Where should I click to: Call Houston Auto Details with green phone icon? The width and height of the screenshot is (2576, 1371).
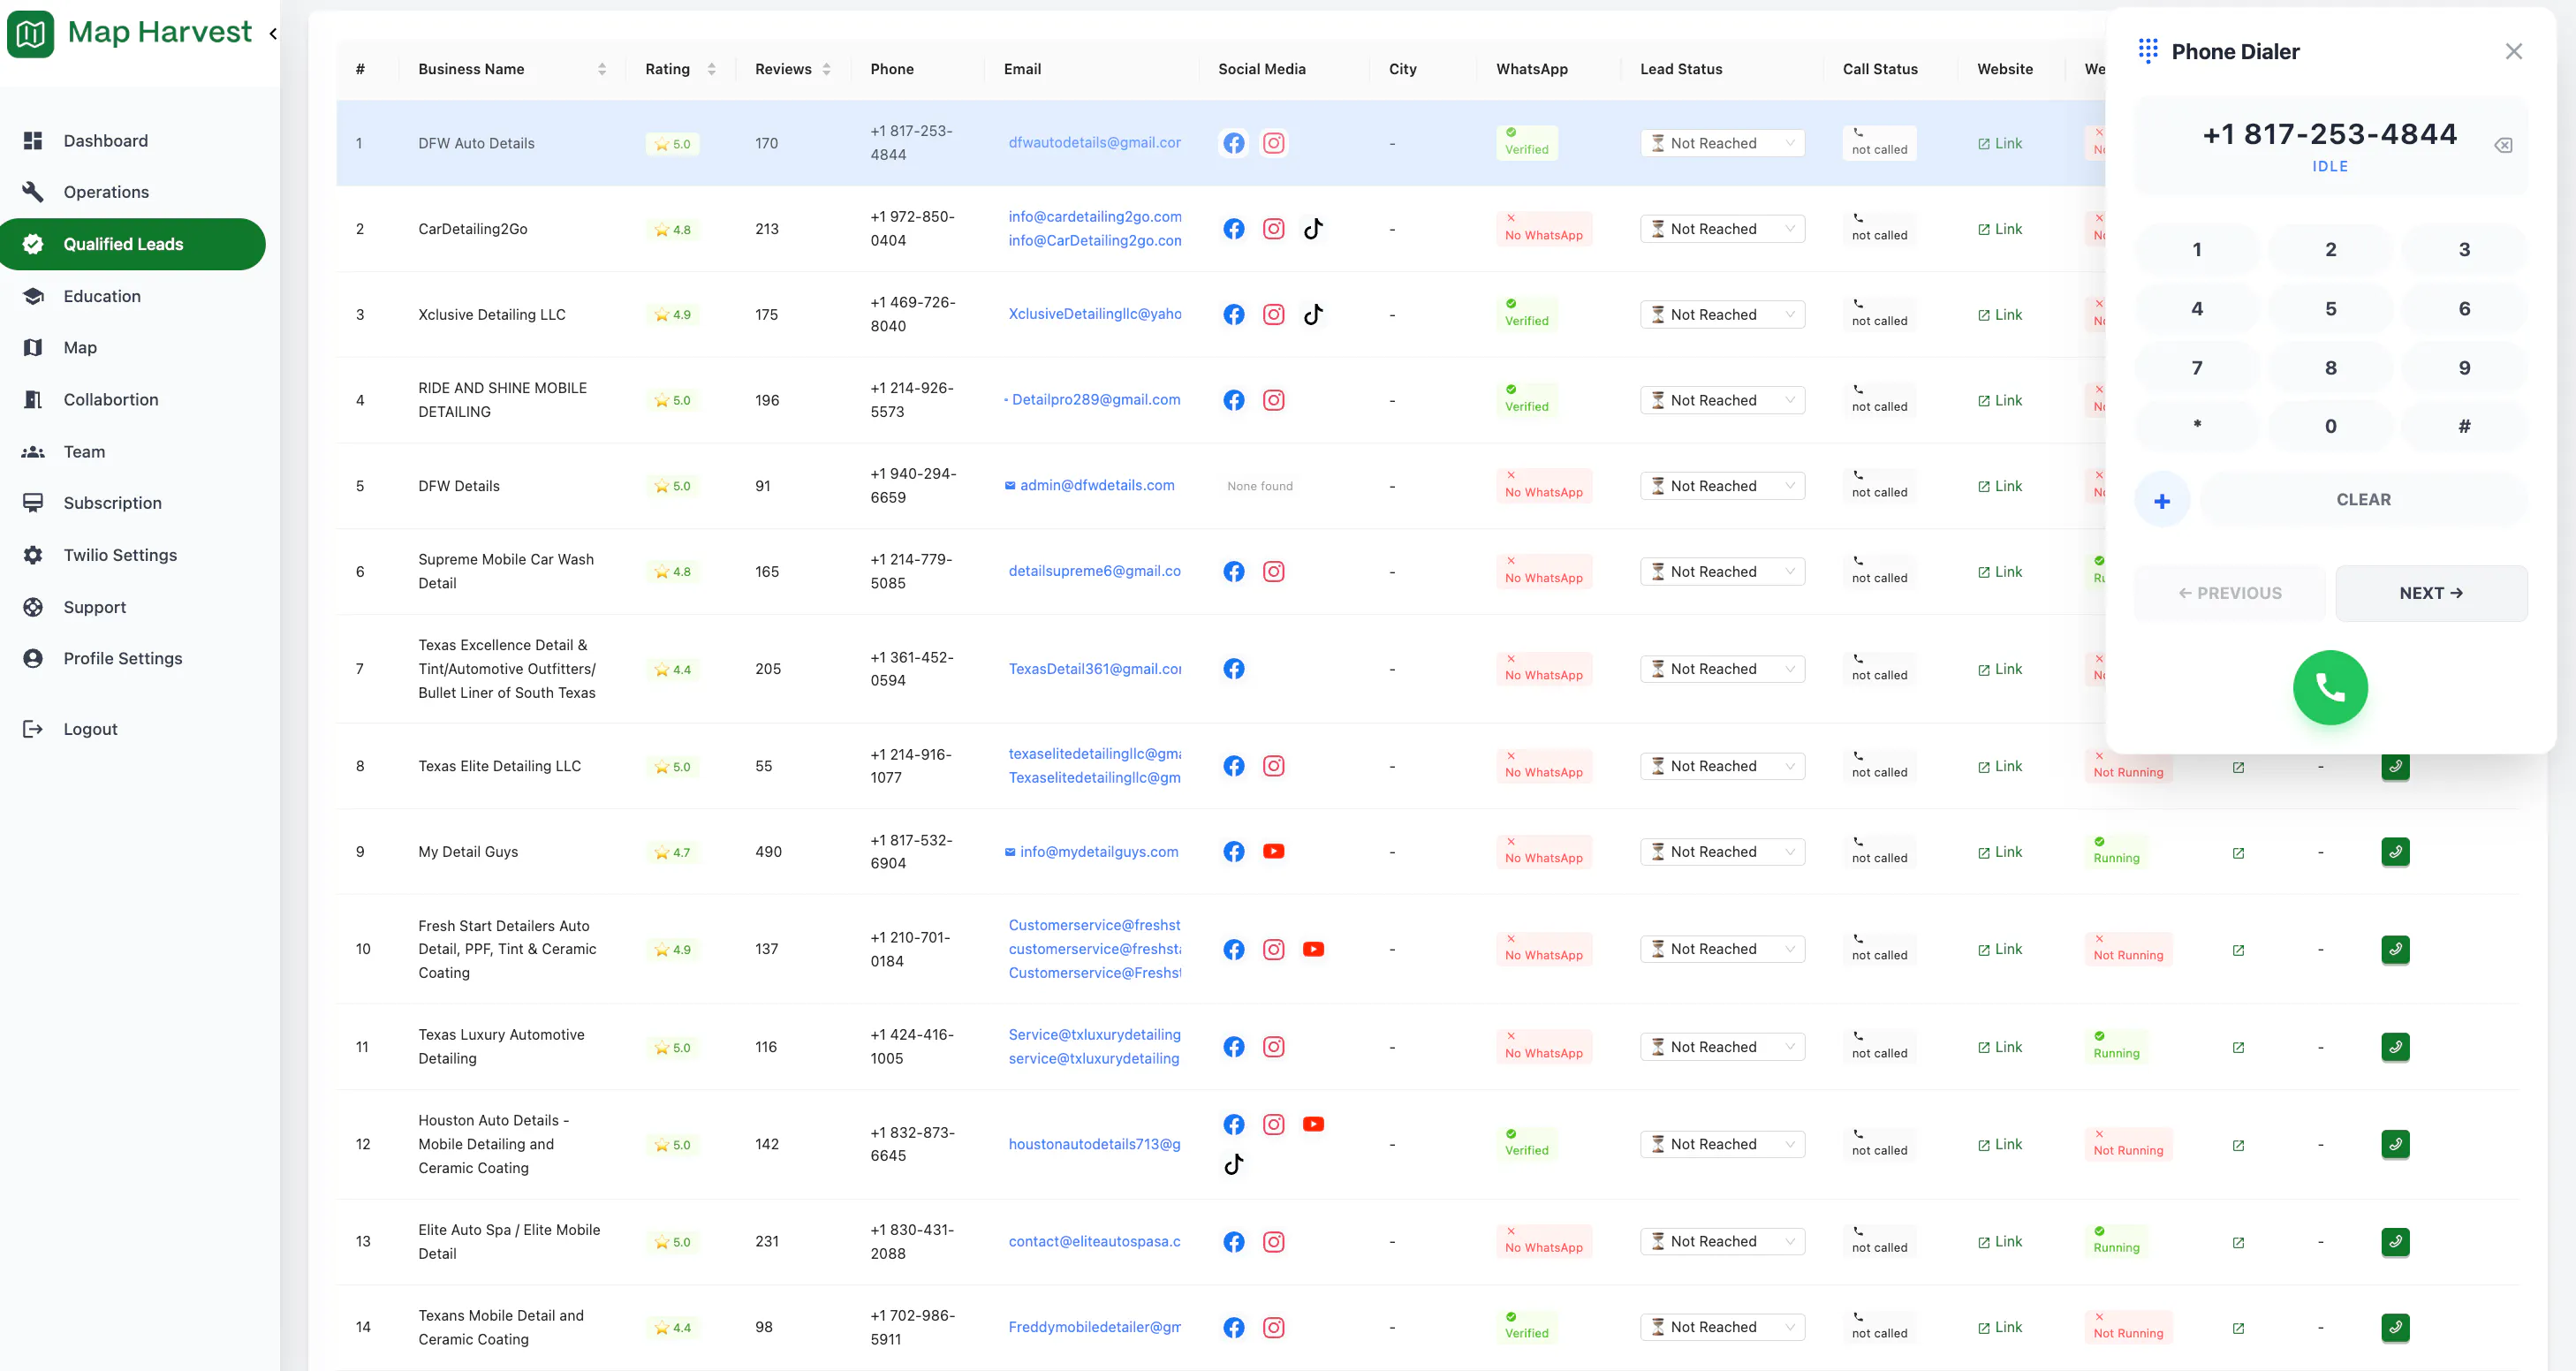(x=2395, y=1144)
